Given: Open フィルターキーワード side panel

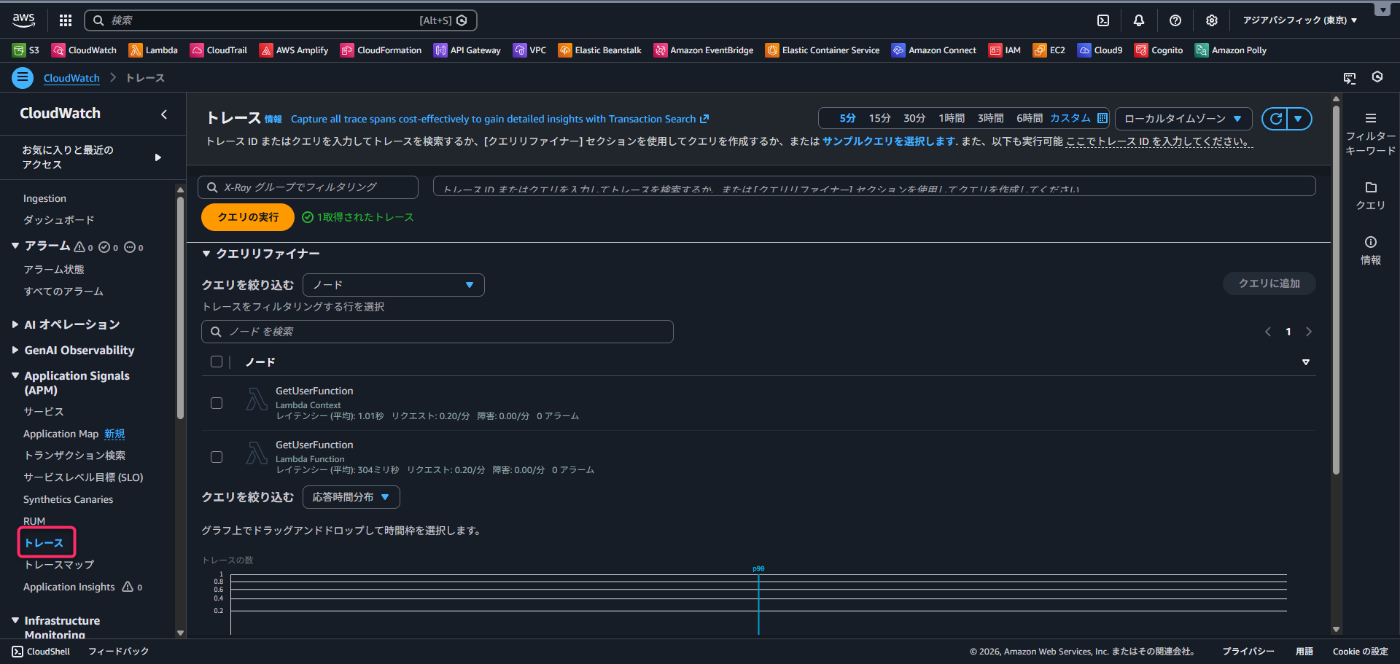Looking at the screenshot, I should coord(1370,134).
